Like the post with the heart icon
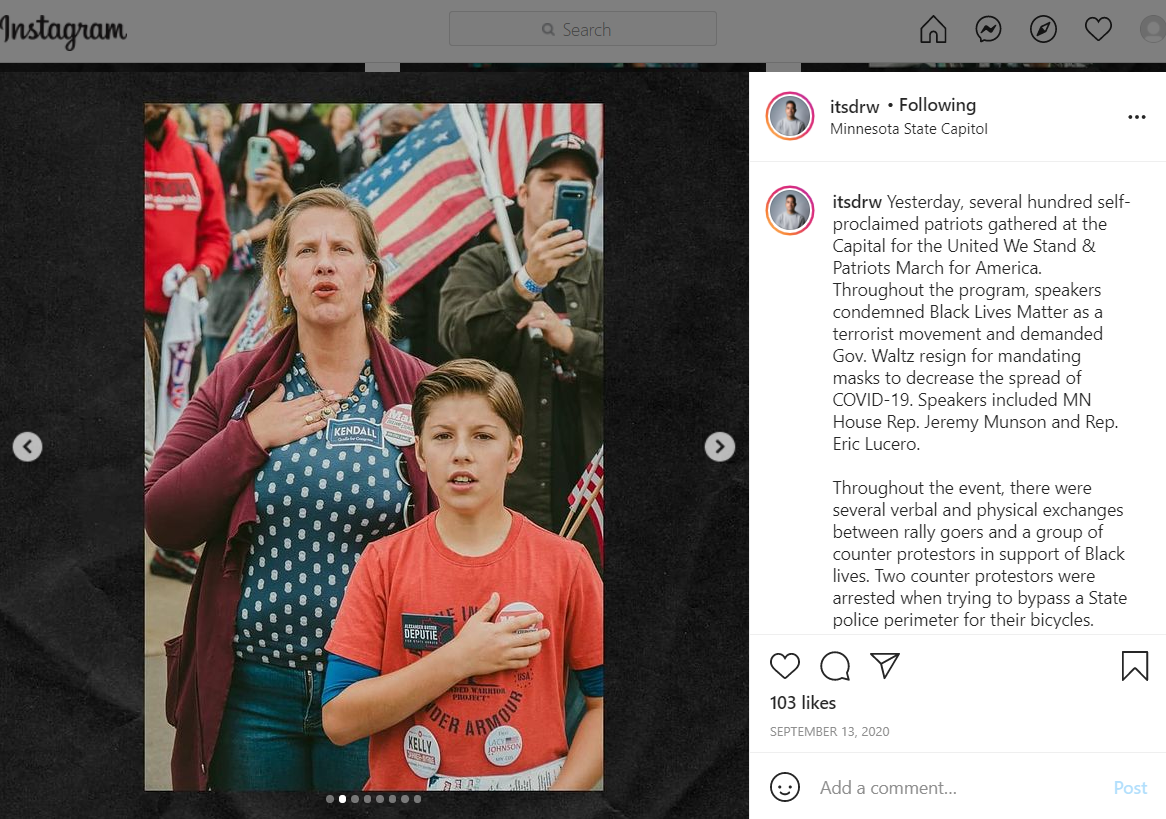1166x819 pixels. click(785, 666)
